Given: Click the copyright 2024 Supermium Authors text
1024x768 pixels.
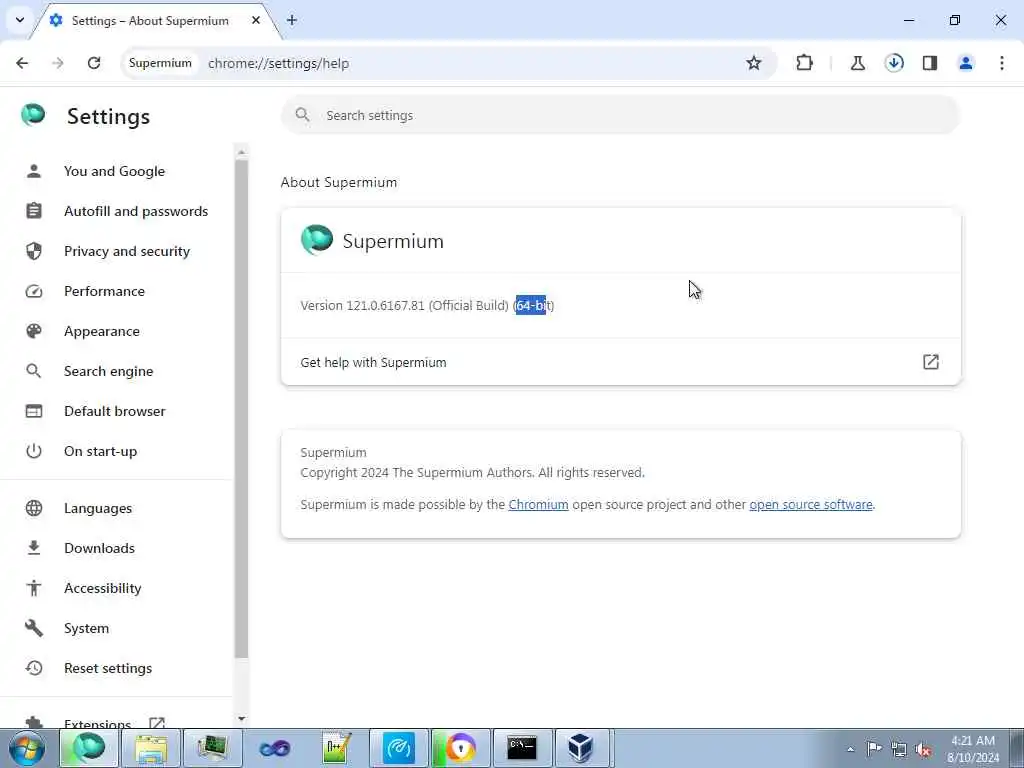Looking at the screenshot, I should click(472, 472).
